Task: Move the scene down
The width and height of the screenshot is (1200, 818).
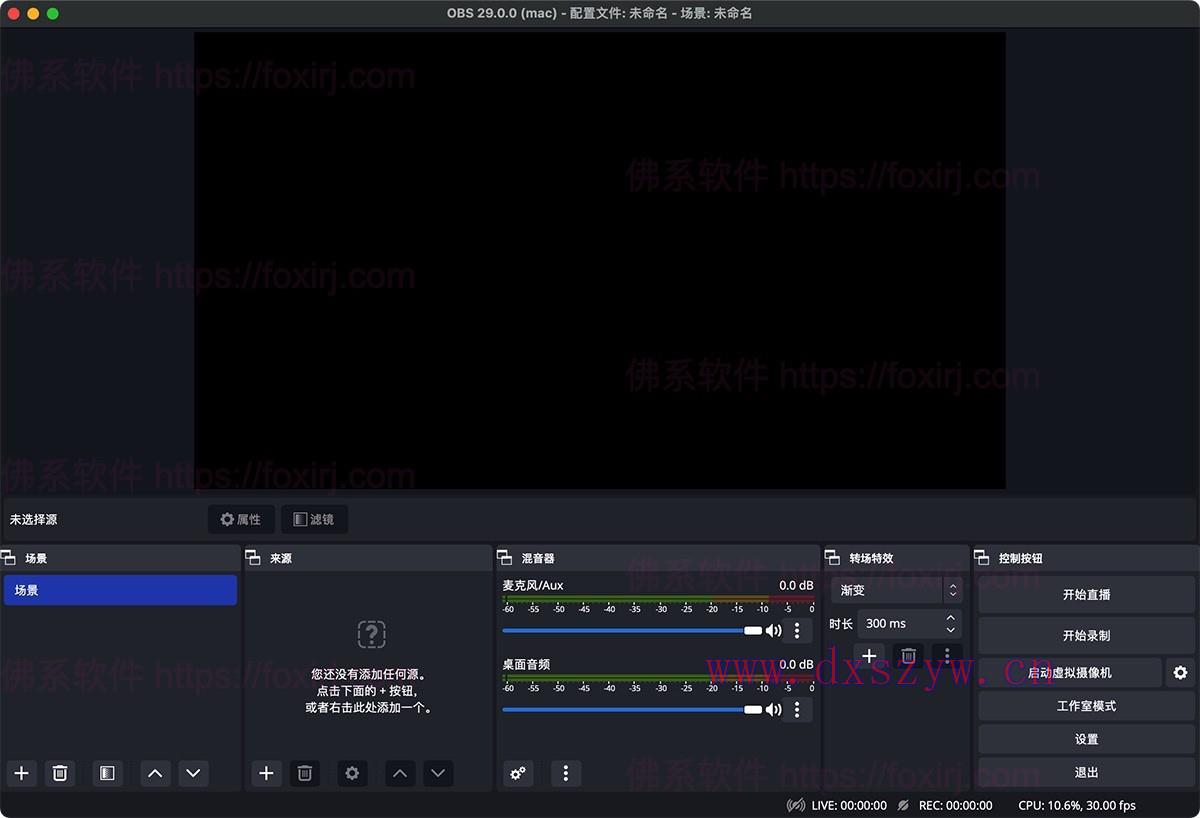Action: click(193, 773)
